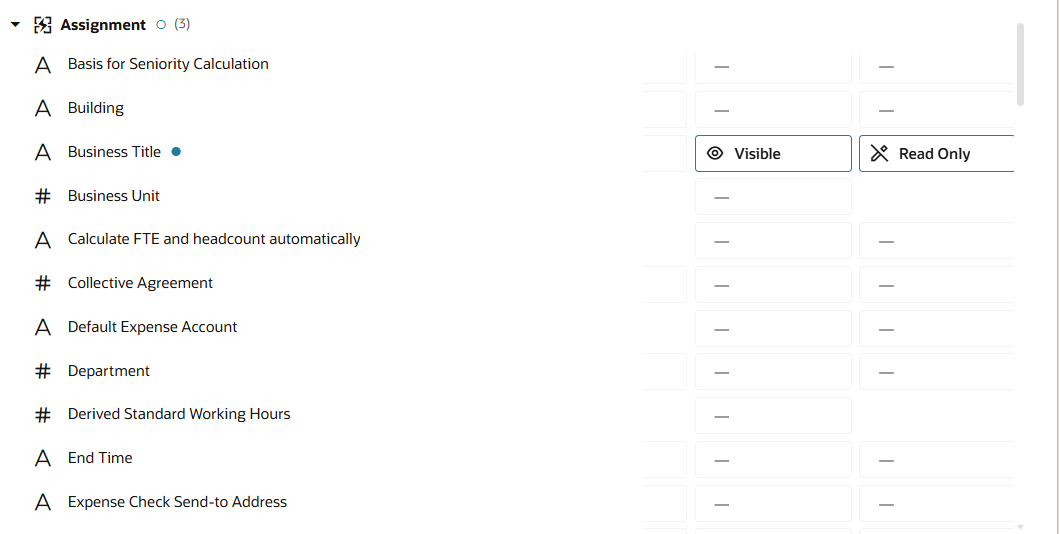Click the text-type icon beside Building
This screenshot has width=1060, height=534.
[43, 109]
